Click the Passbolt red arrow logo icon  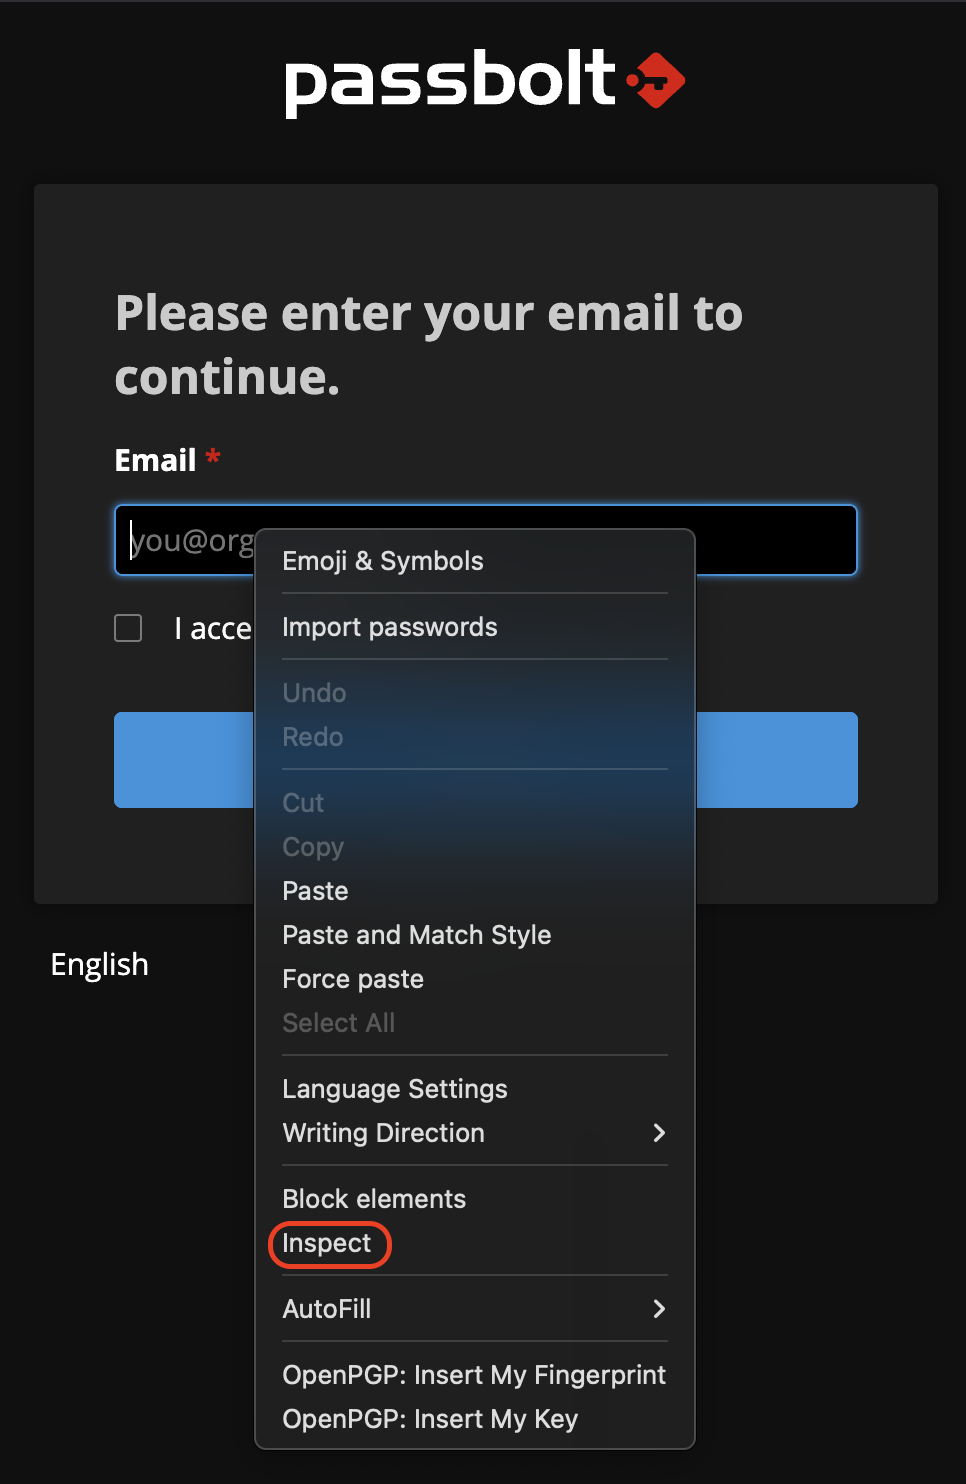(655, 80)
